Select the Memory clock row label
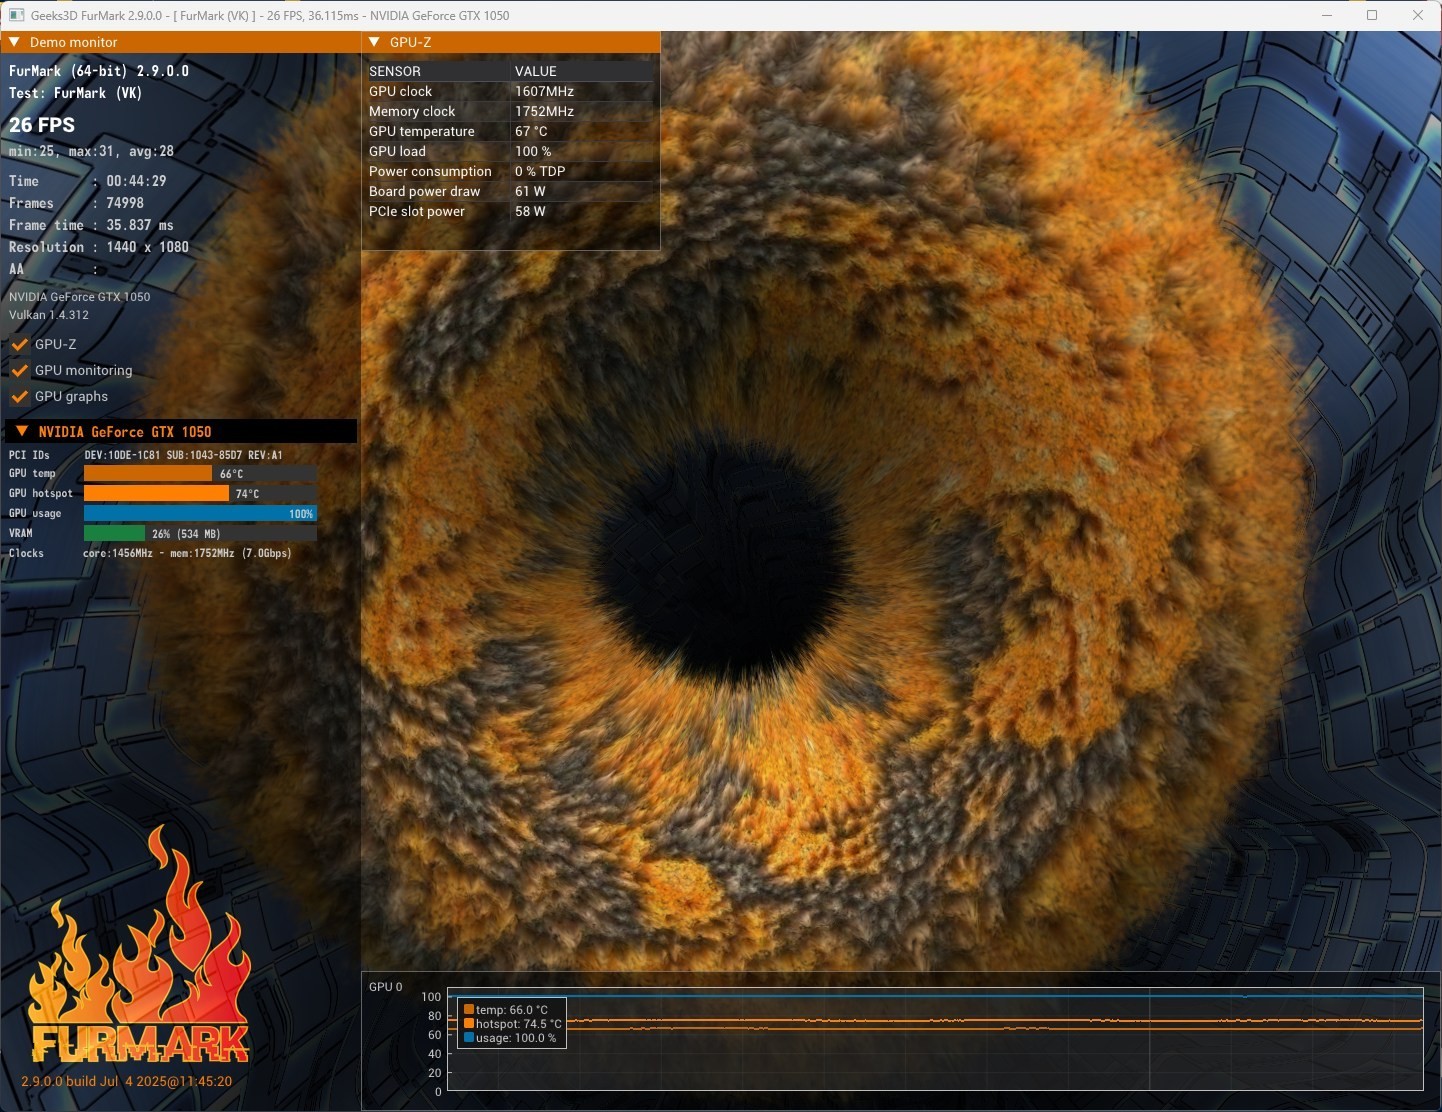This screenshot has width=1442, height=1112. tap(412, 111)
